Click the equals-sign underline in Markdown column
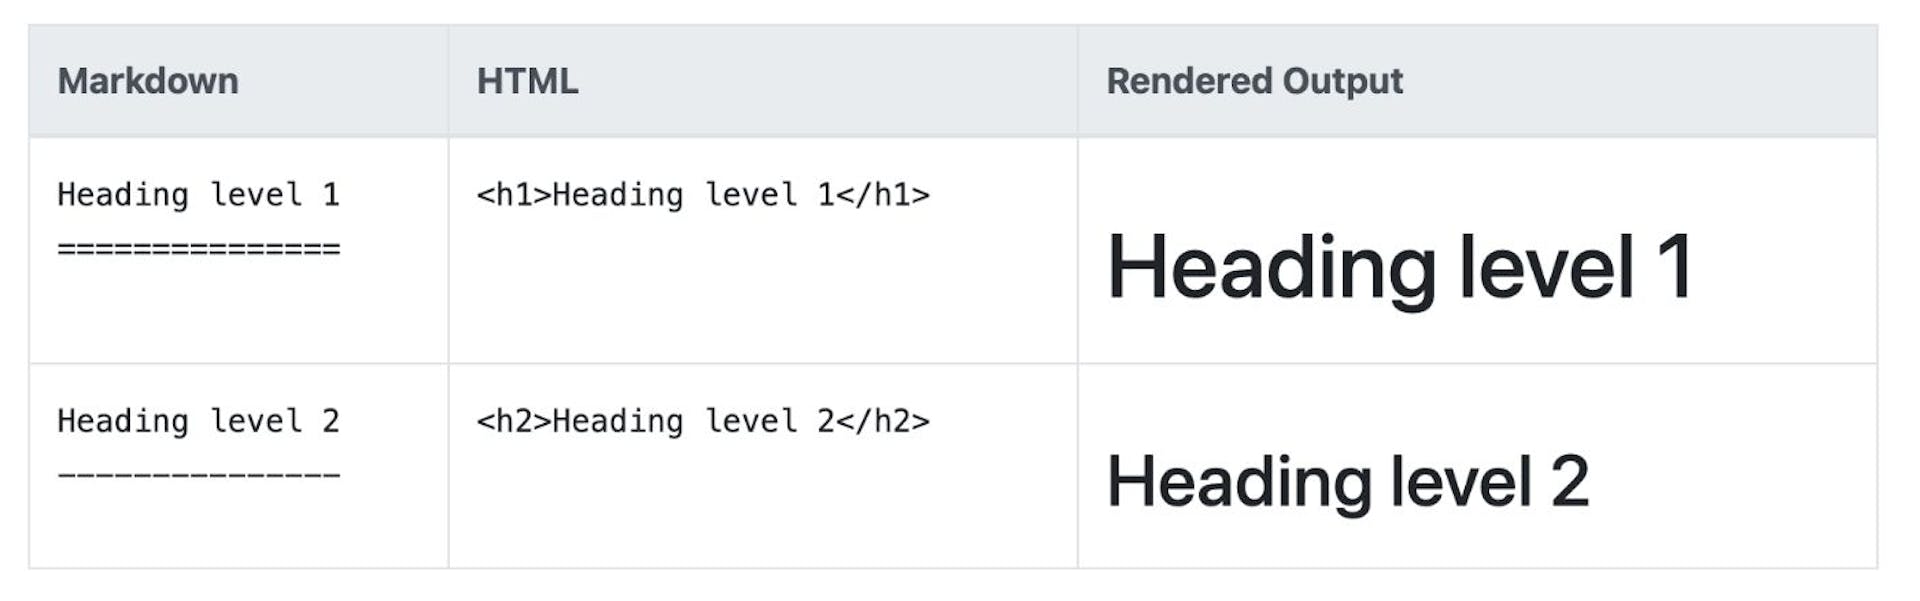The height and width of the screenshot is (601, 1920). pyautogui.click(x=198, y=248)
